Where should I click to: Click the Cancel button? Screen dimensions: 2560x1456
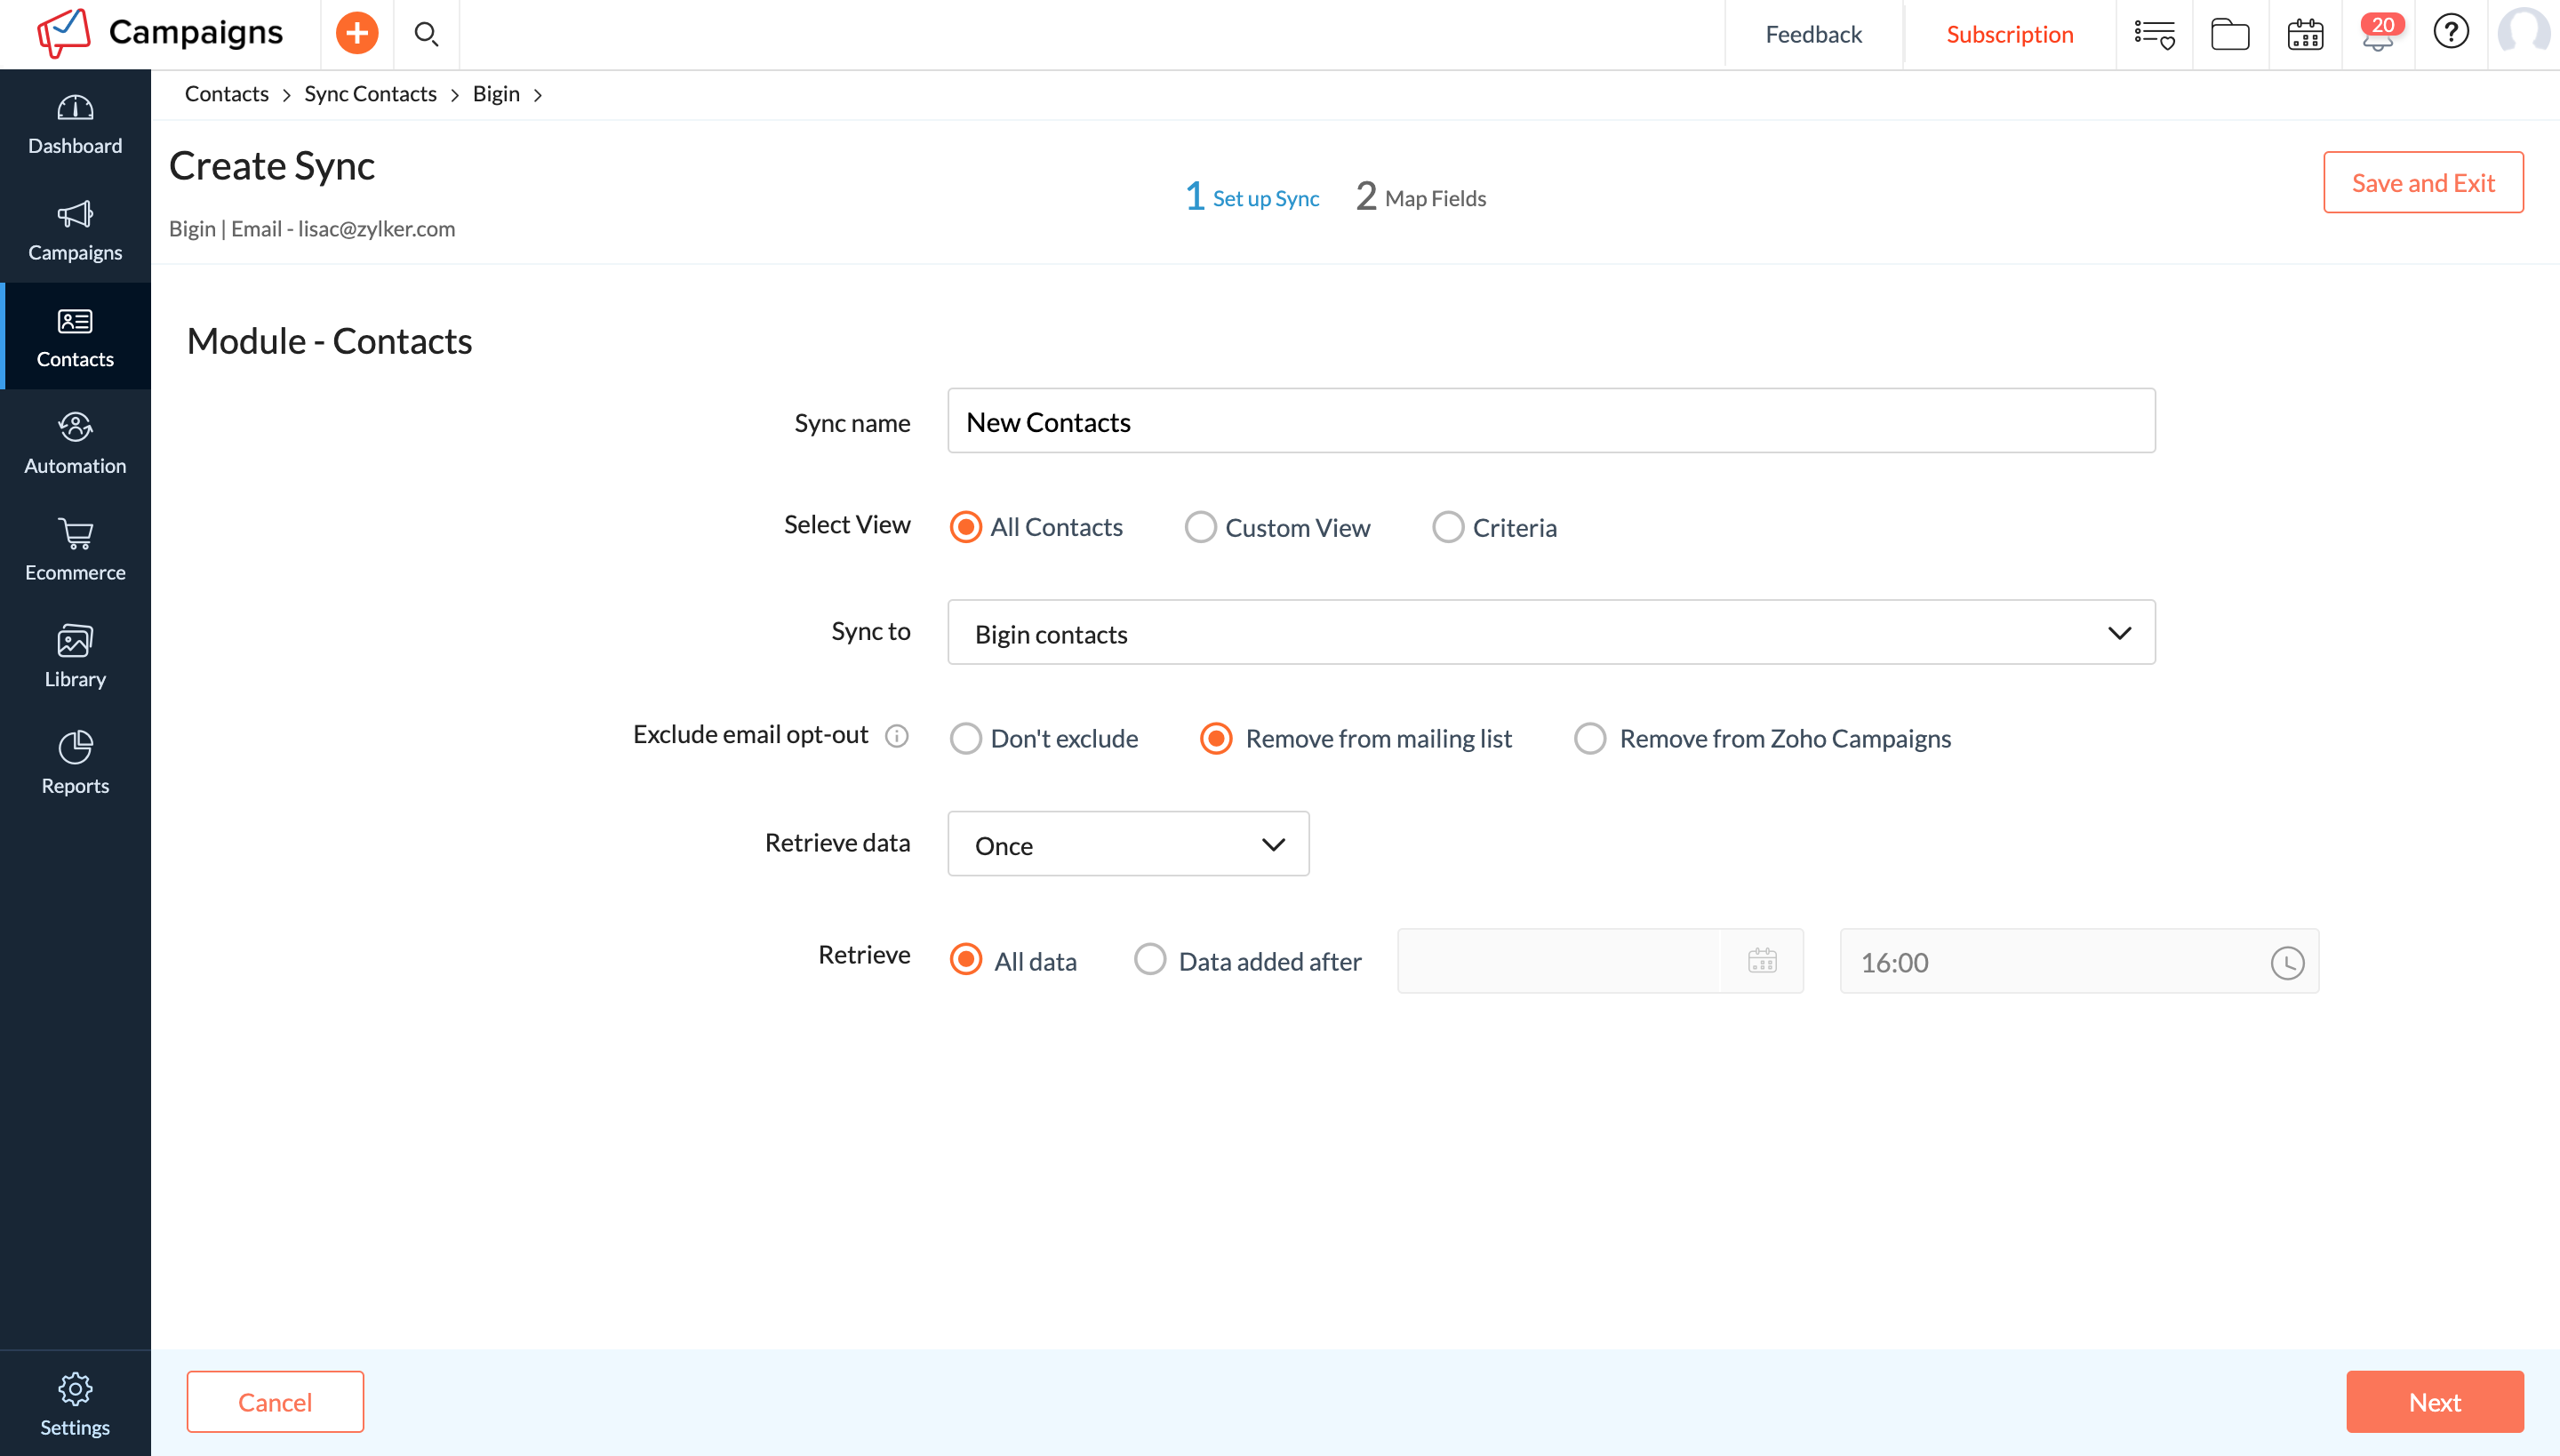tap(275, 1402)
